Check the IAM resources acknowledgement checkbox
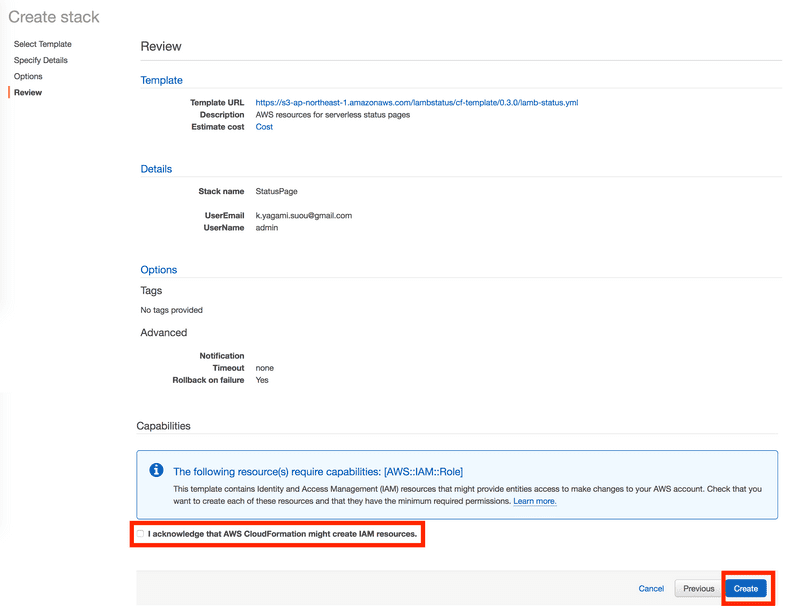This screenshot has width=790, height=613. pos(140,534)
